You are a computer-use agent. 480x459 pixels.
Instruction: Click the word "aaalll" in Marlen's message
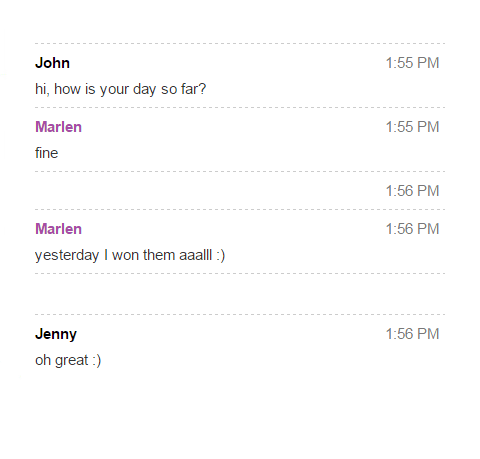[x=195, y=255]
